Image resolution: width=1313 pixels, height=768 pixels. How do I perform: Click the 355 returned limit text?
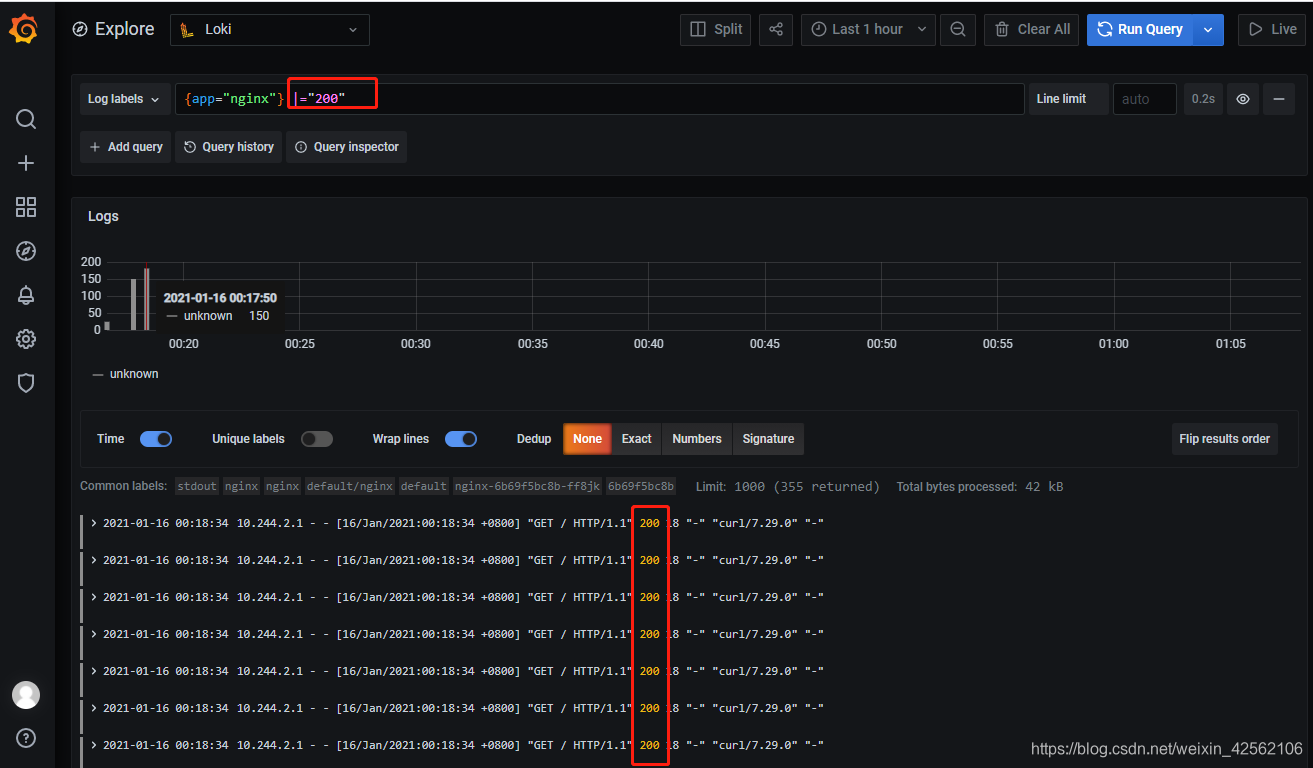pos(825,487)
